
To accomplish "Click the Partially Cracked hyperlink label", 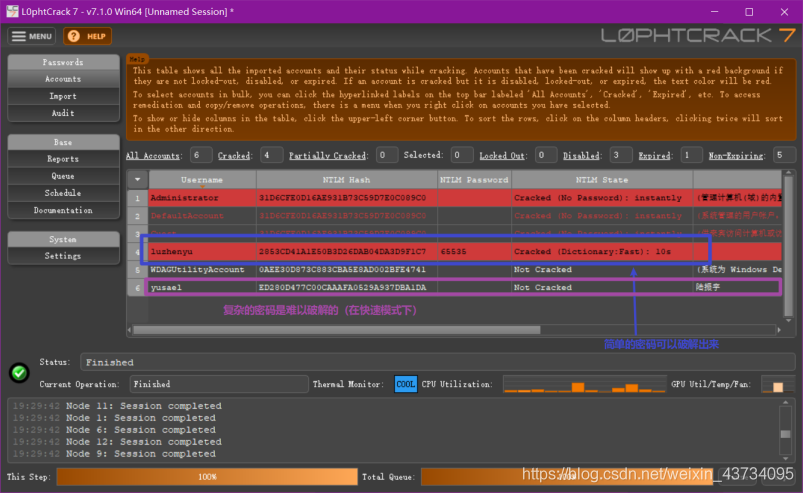I will 327,155.
